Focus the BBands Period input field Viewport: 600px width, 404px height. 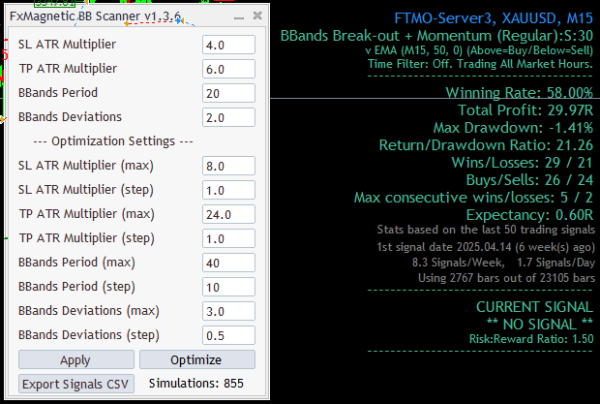(228, 93)
